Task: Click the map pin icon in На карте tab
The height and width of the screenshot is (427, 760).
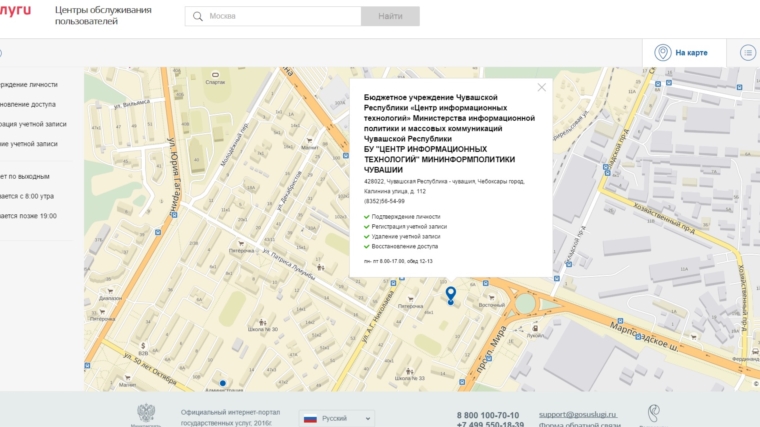Action: (663, 52)
